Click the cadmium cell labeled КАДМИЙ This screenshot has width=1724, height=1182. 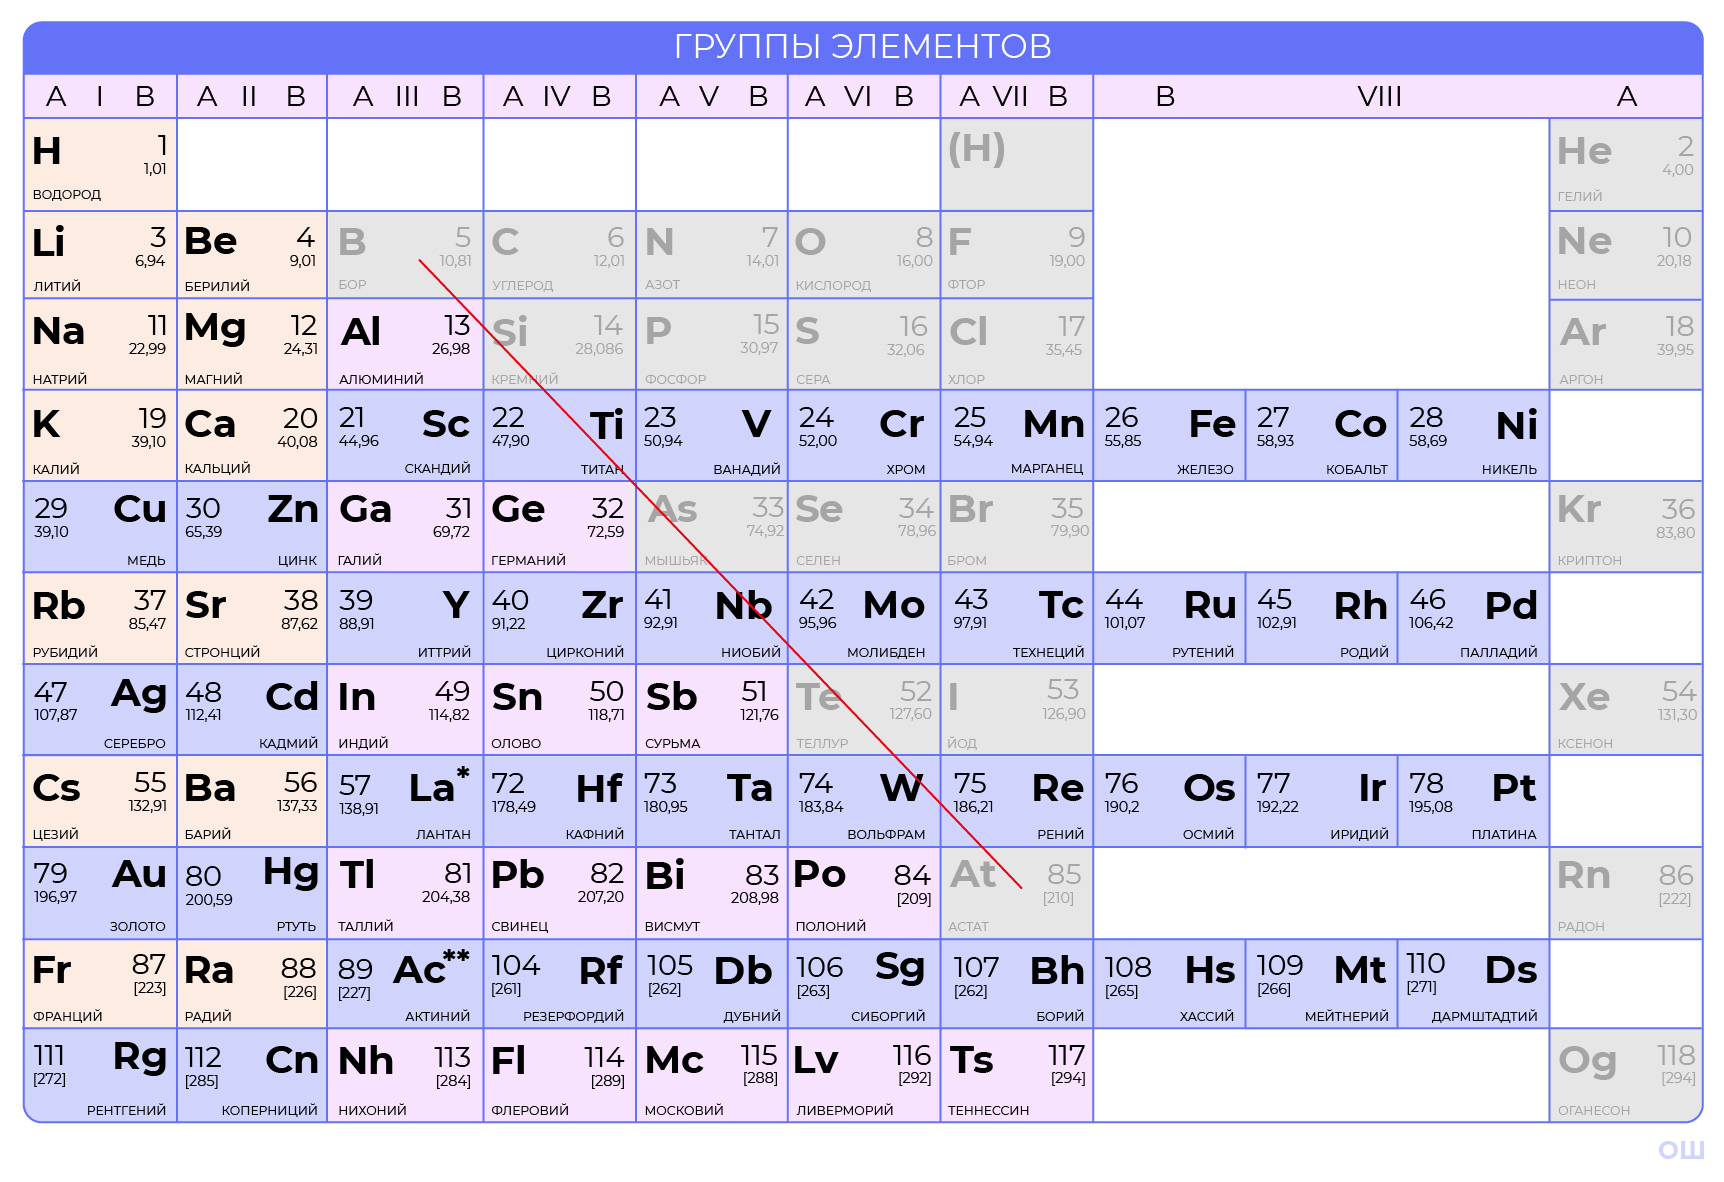tap(252, 710)
